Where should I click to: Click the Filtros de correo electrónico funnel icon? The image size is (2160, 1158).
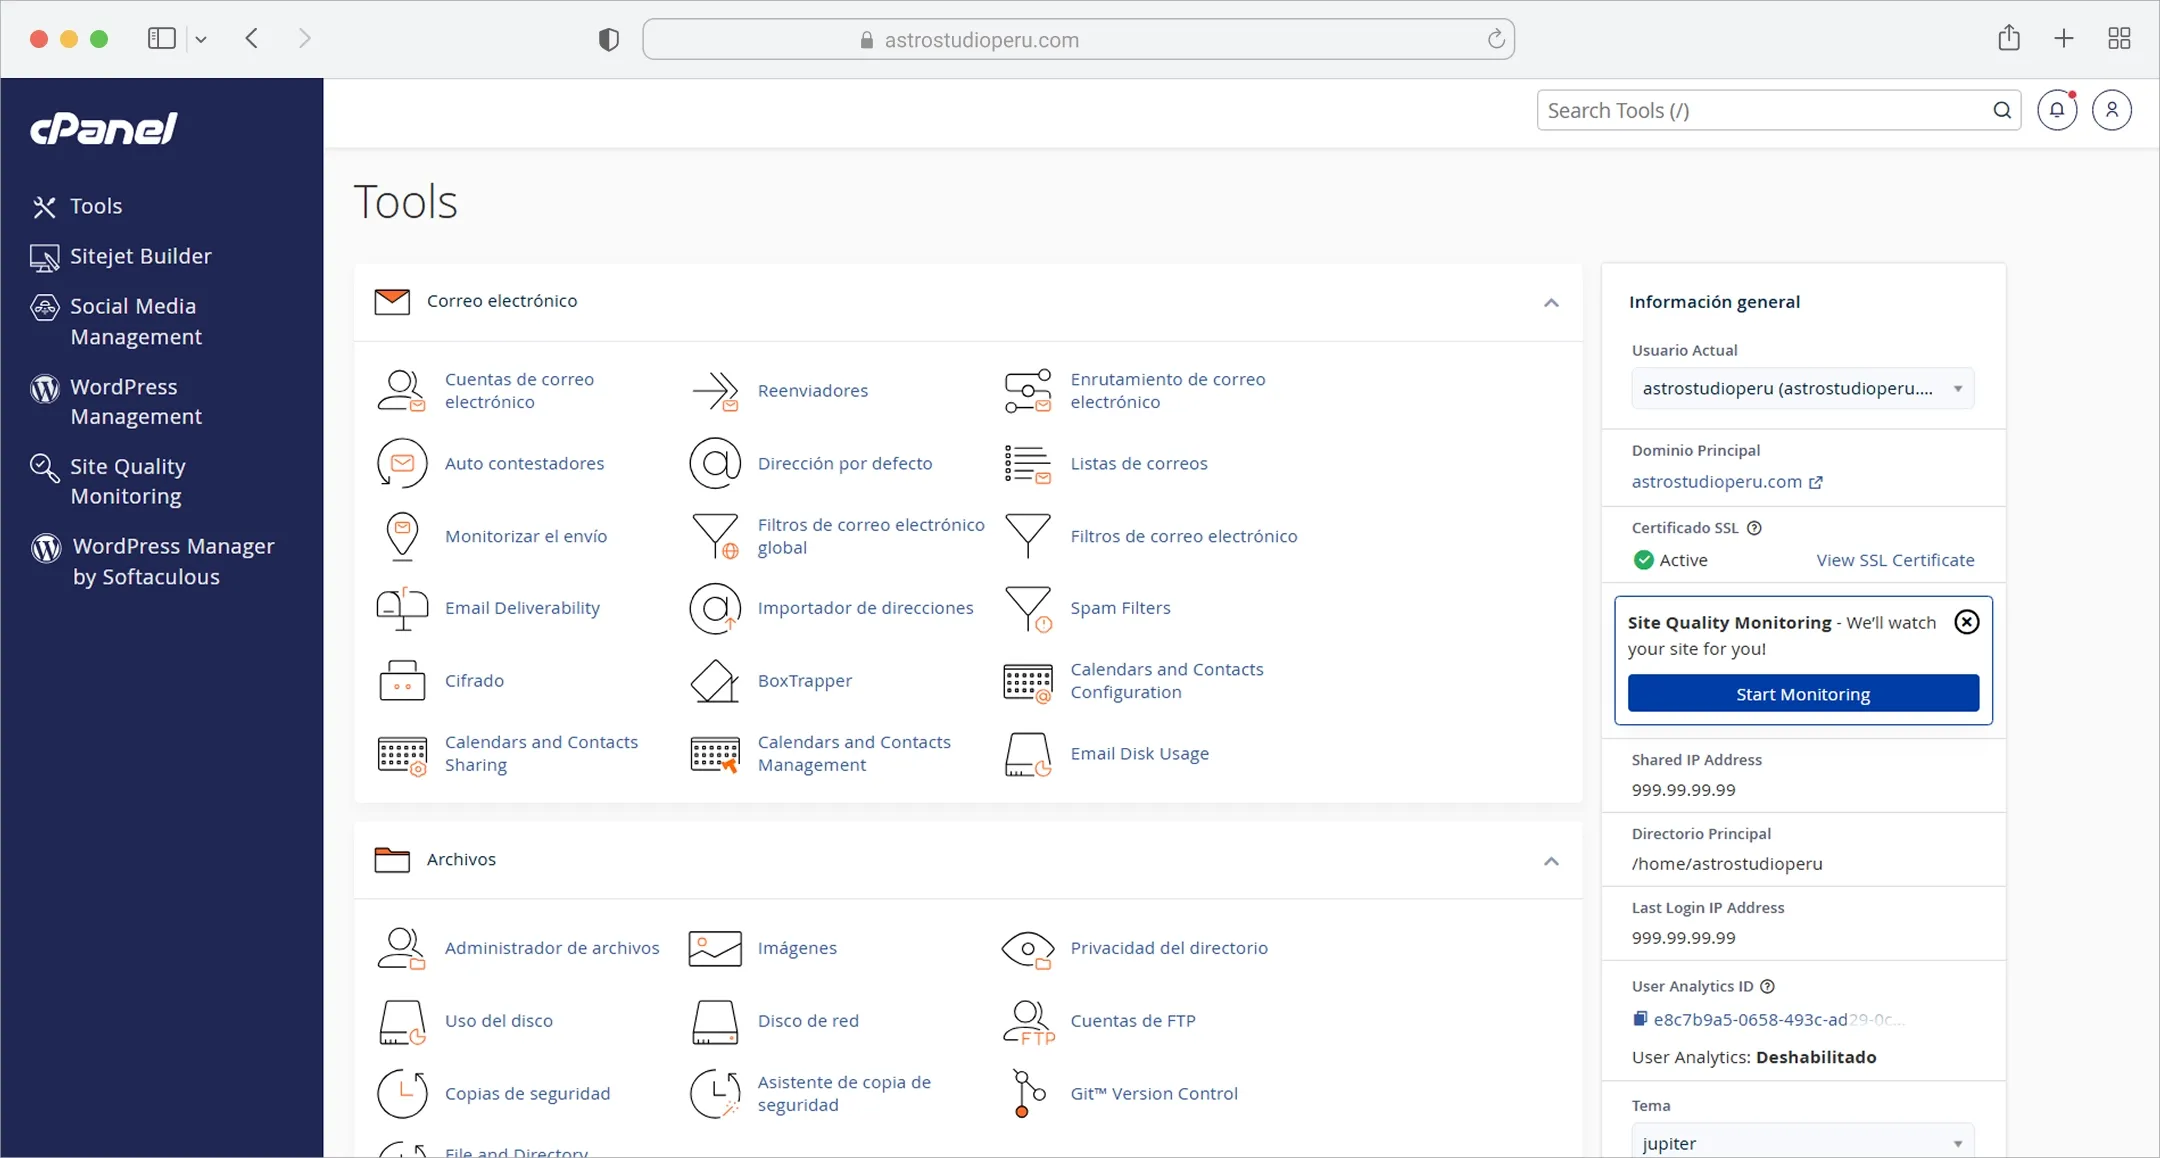pos(1028,536)
